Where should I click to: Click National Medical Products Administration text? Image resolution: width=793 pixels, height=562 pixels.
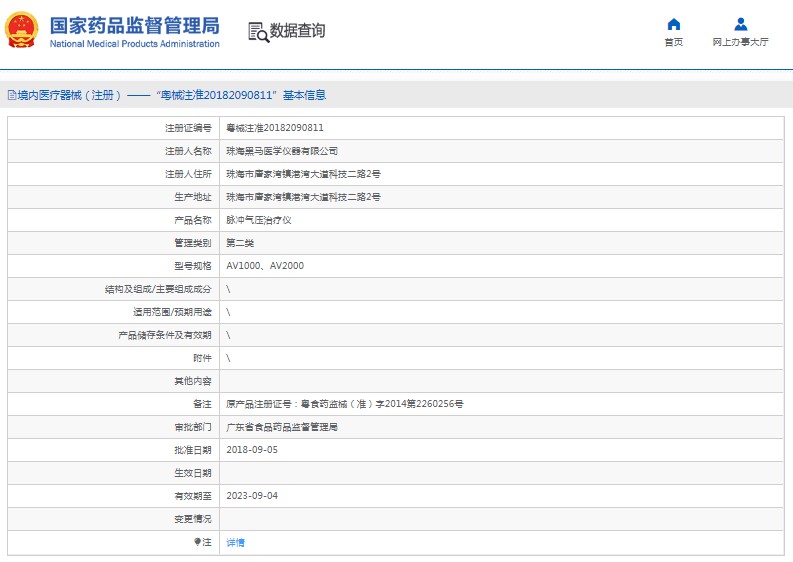pyautogui.click(x=135, y=44)
